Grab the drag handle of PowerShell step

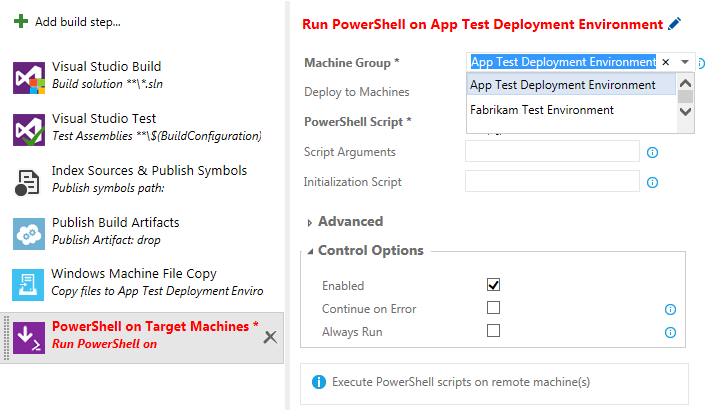click(6, 338)
